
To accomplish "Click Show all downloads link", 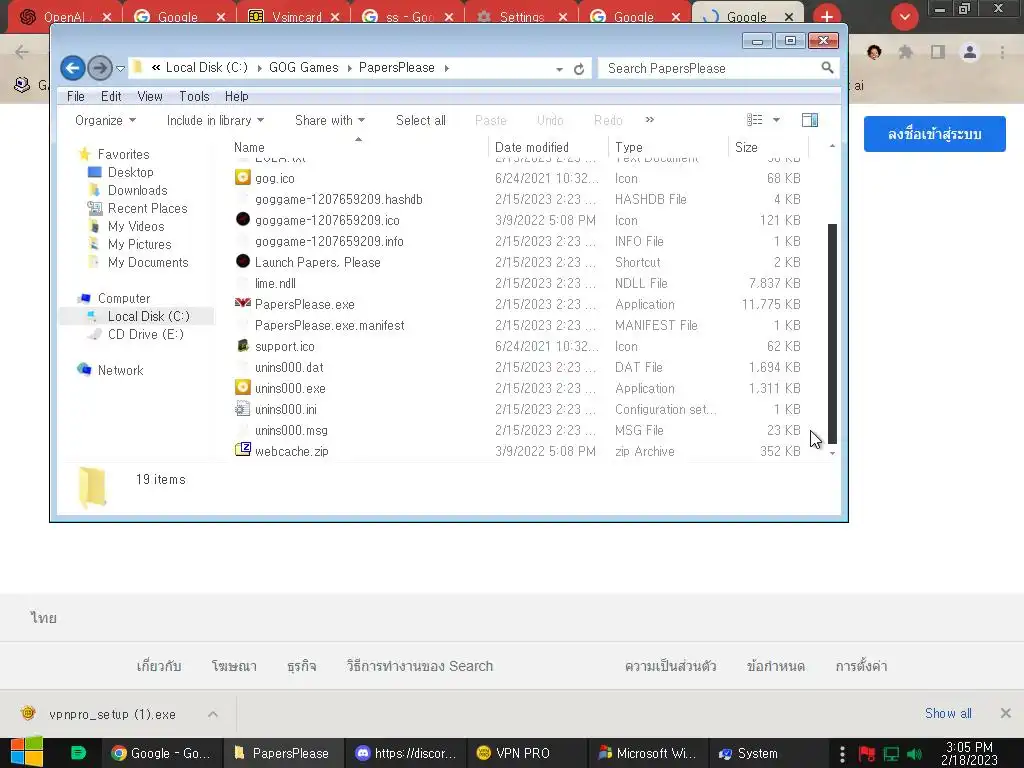I will pos(948,713).
